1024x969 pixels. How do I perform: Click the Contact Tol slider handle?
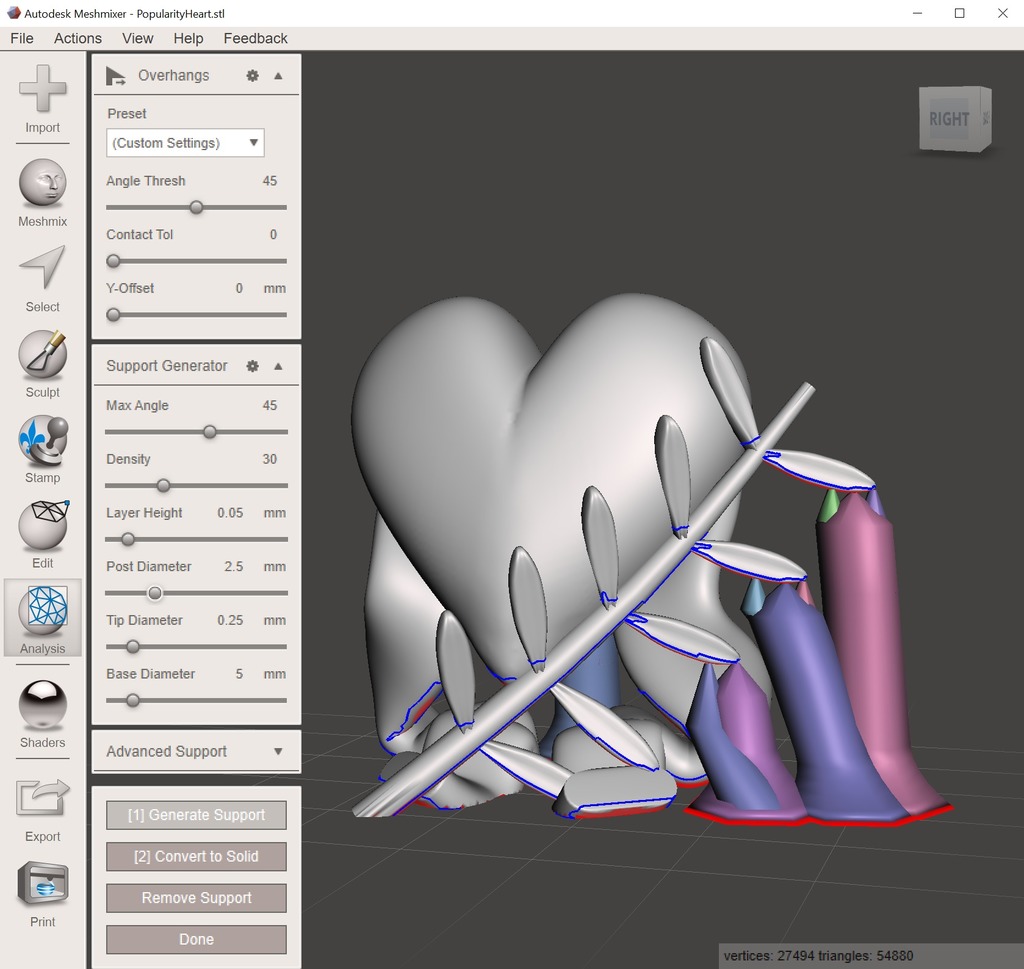pos(114,261)
